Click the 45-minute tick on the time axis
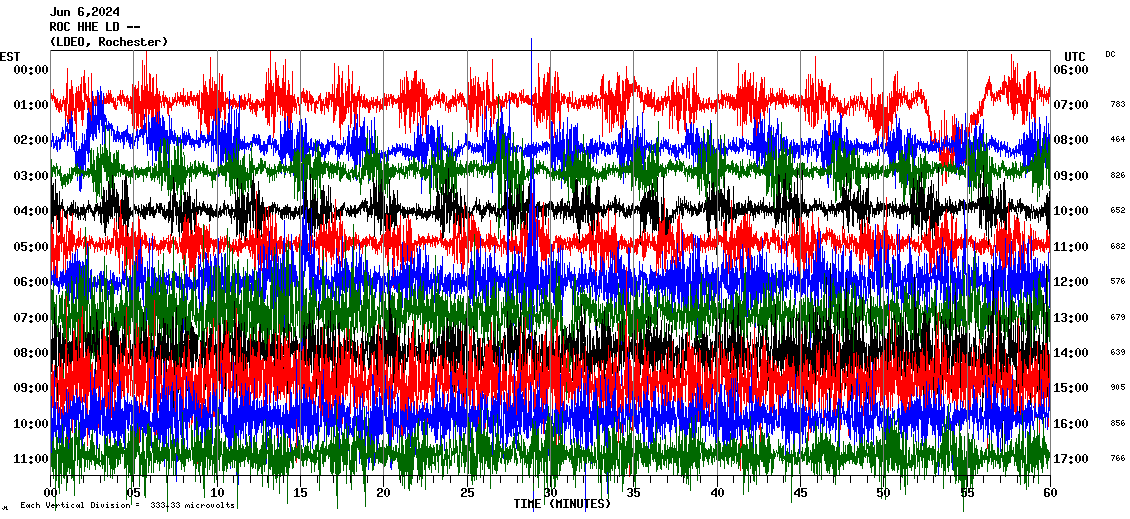The height and width of the screenshot is (519, 1130). click(x=800, y=493)
